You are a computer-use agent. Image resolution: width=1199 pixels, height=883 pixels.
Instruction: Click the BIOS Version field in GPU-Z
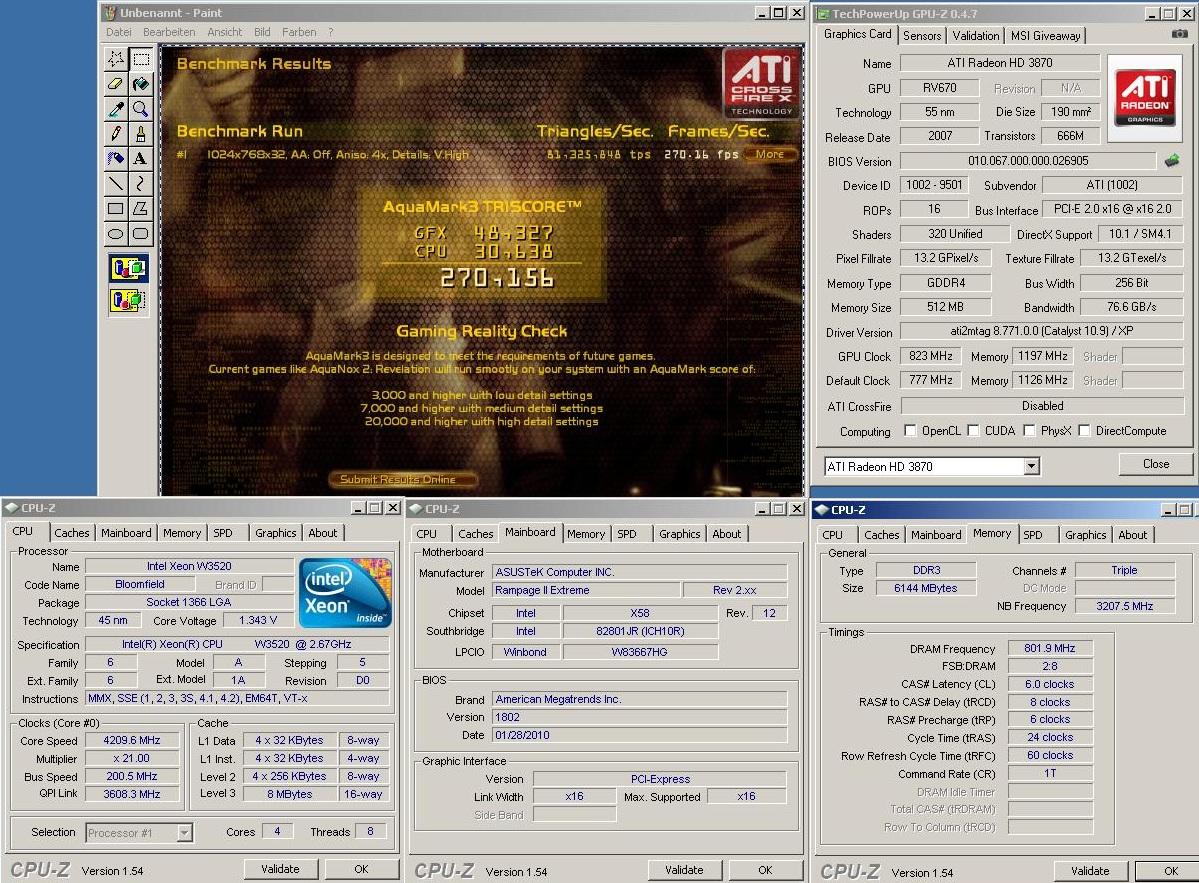point(1028,161)
